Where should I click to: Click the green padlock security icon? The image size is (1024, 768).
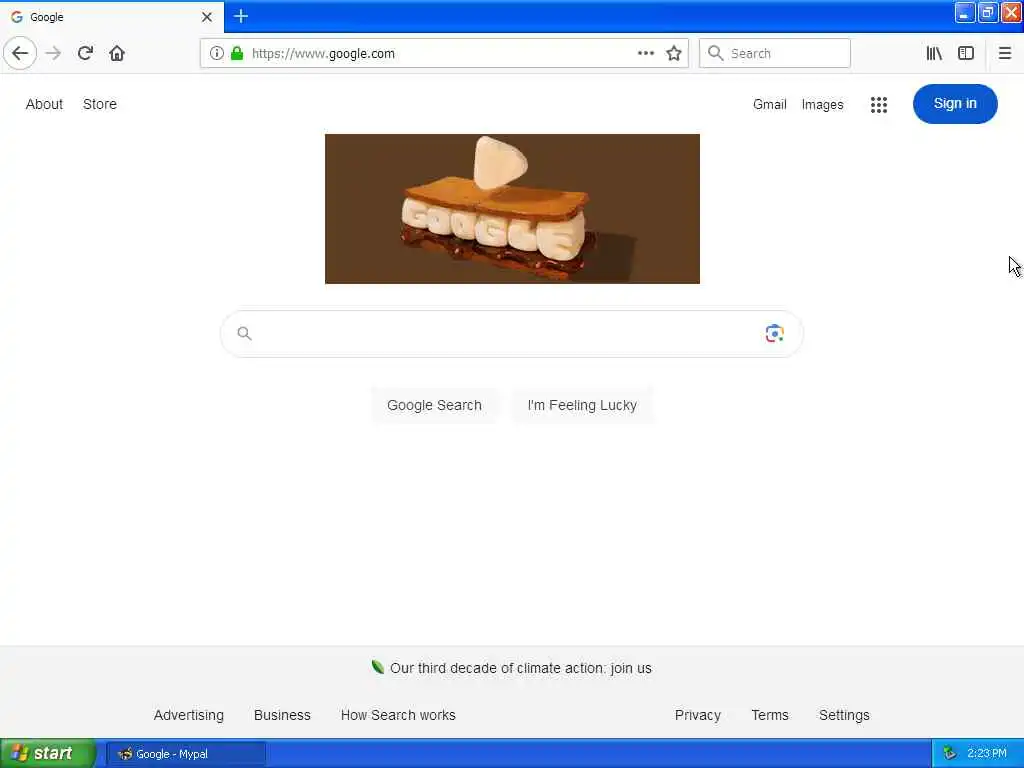pos(237,53)
